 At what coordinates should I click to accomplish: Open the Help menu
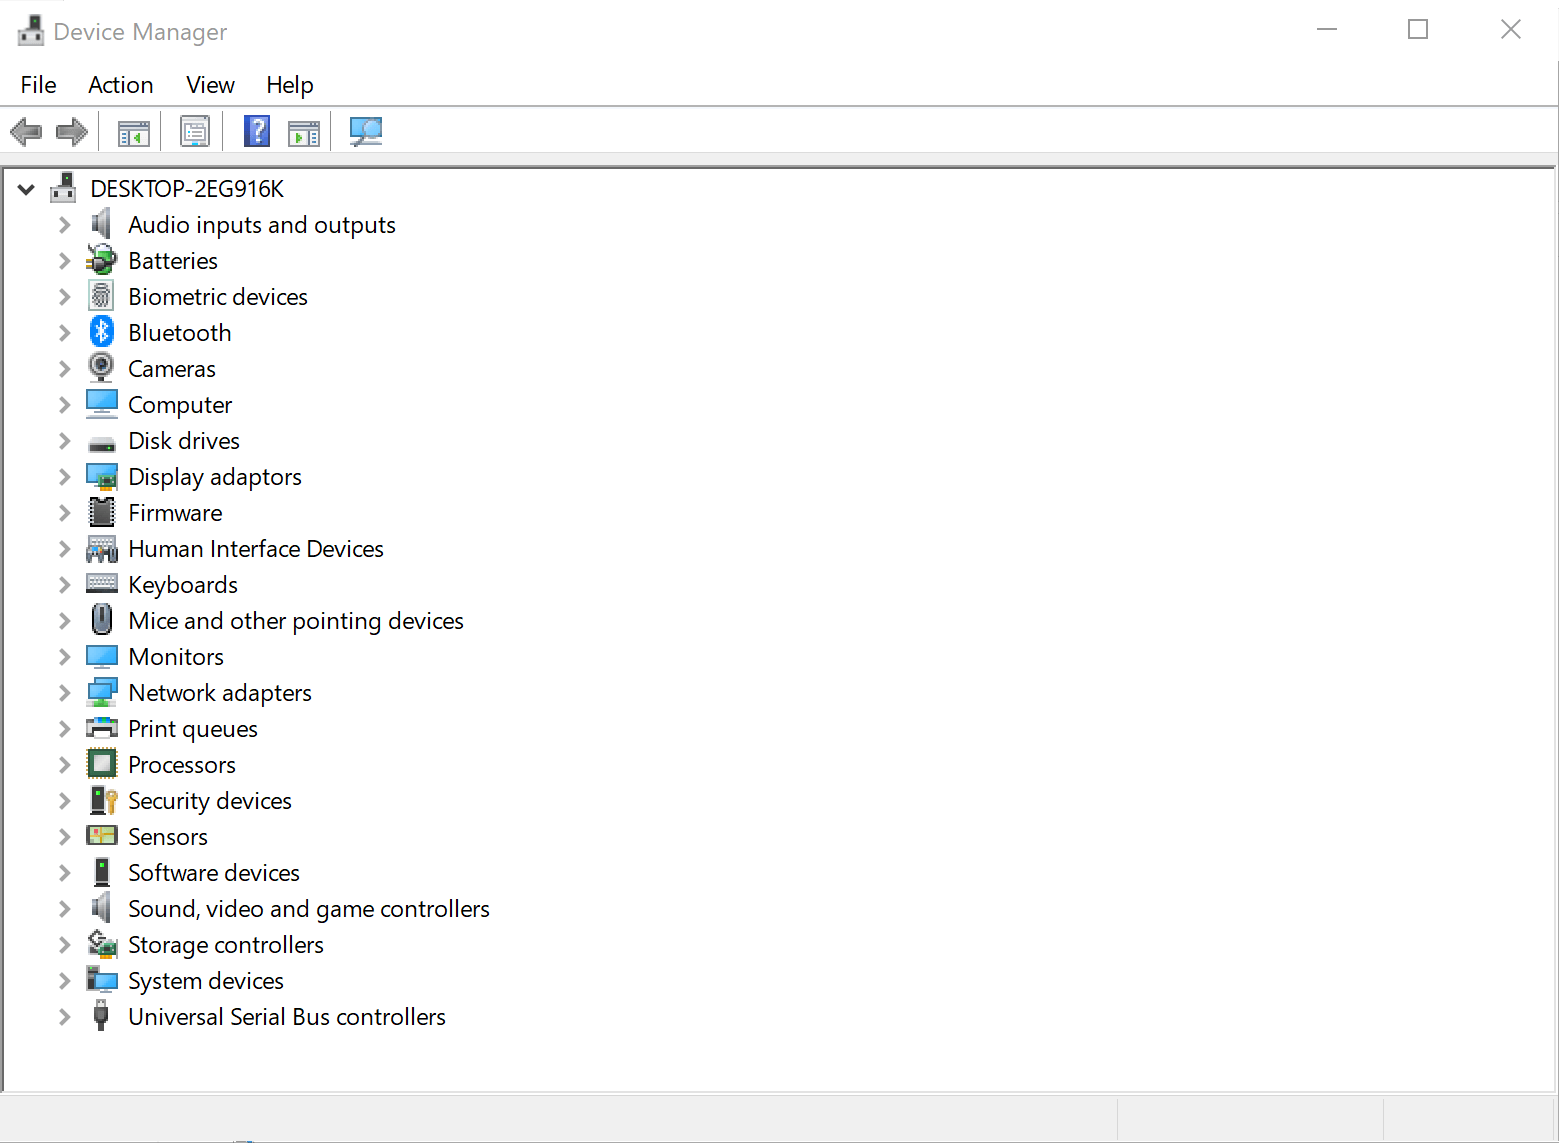point(290,85)
